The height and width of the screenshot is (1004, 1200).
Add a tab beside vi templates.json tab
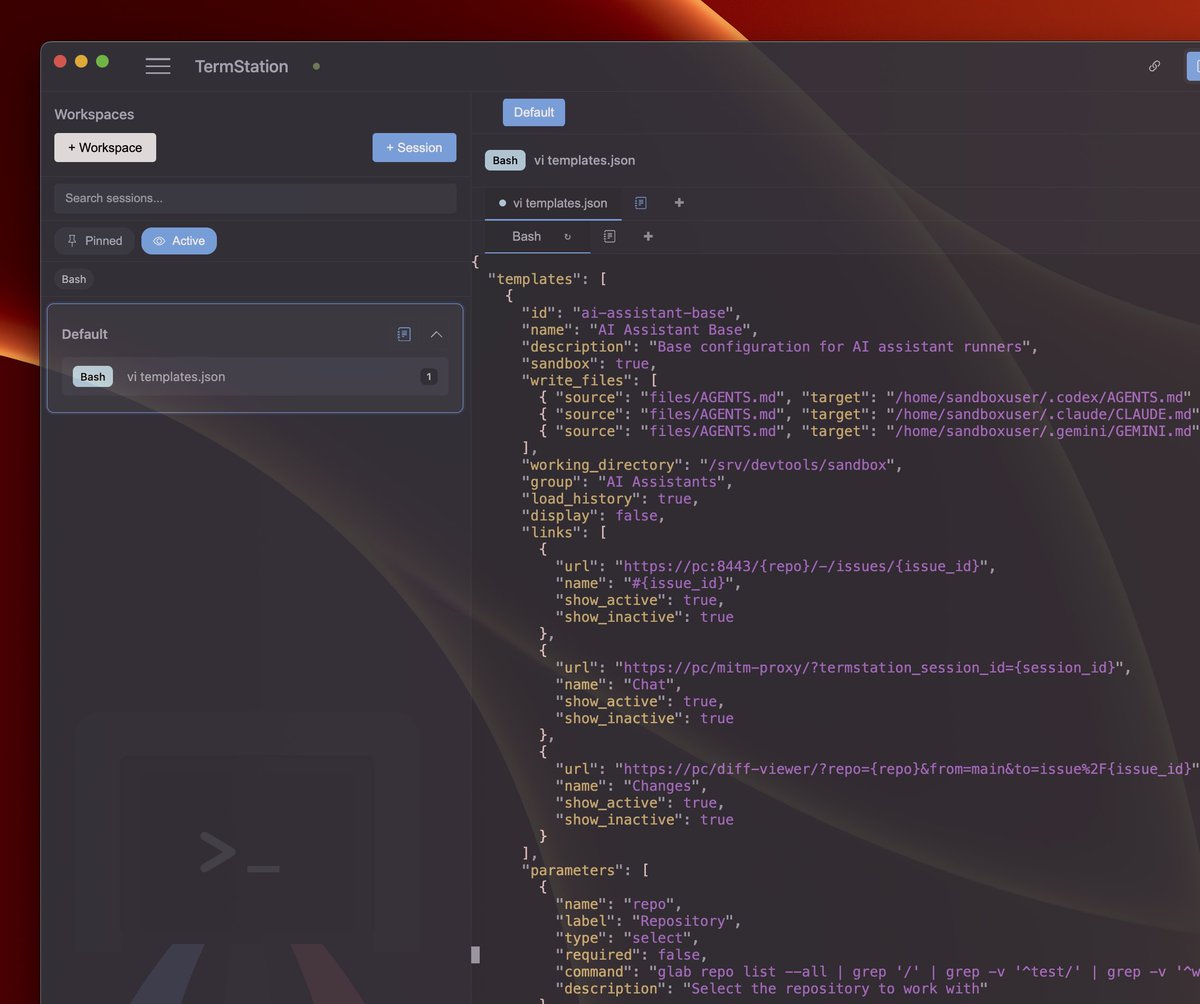coord(680,203)
